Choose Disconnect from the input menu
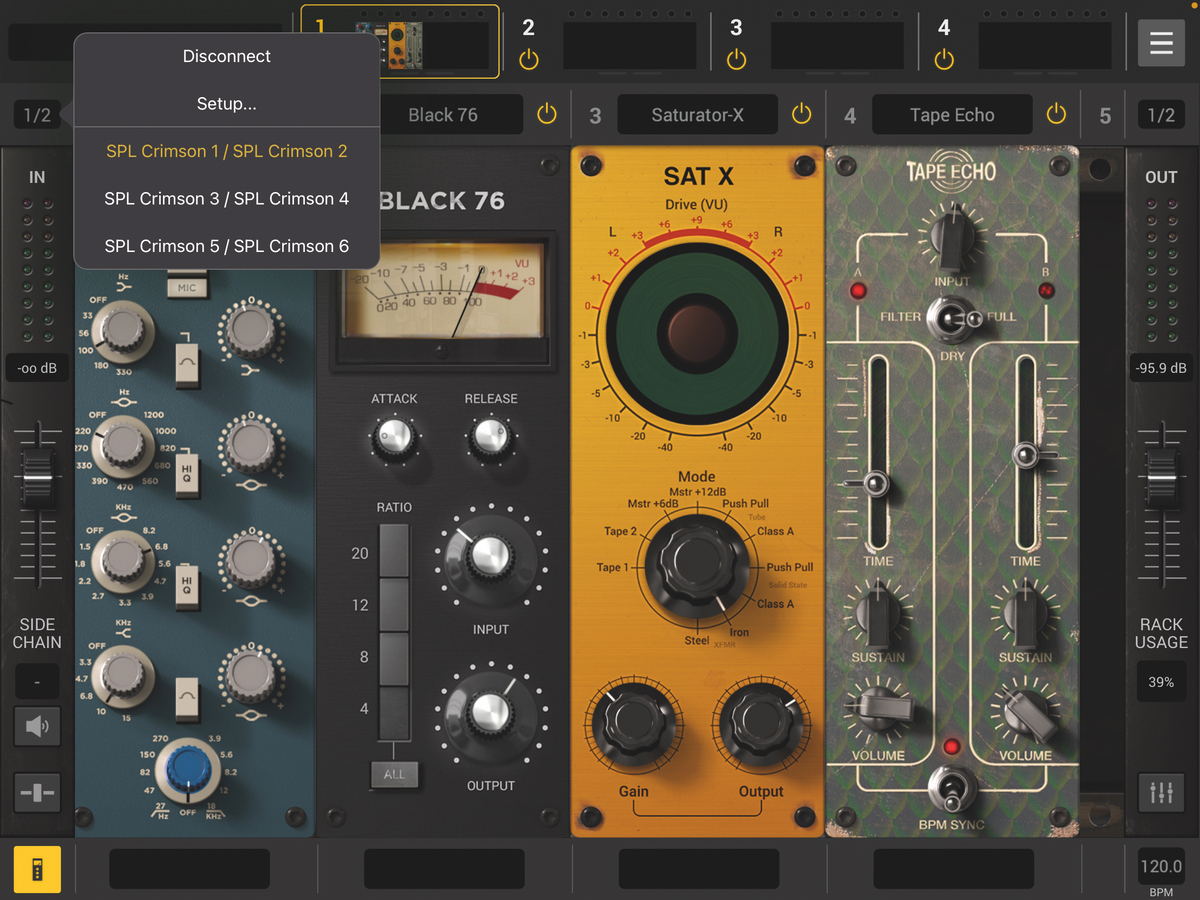This screenshot has height=900, width=1200. point(227,56)
